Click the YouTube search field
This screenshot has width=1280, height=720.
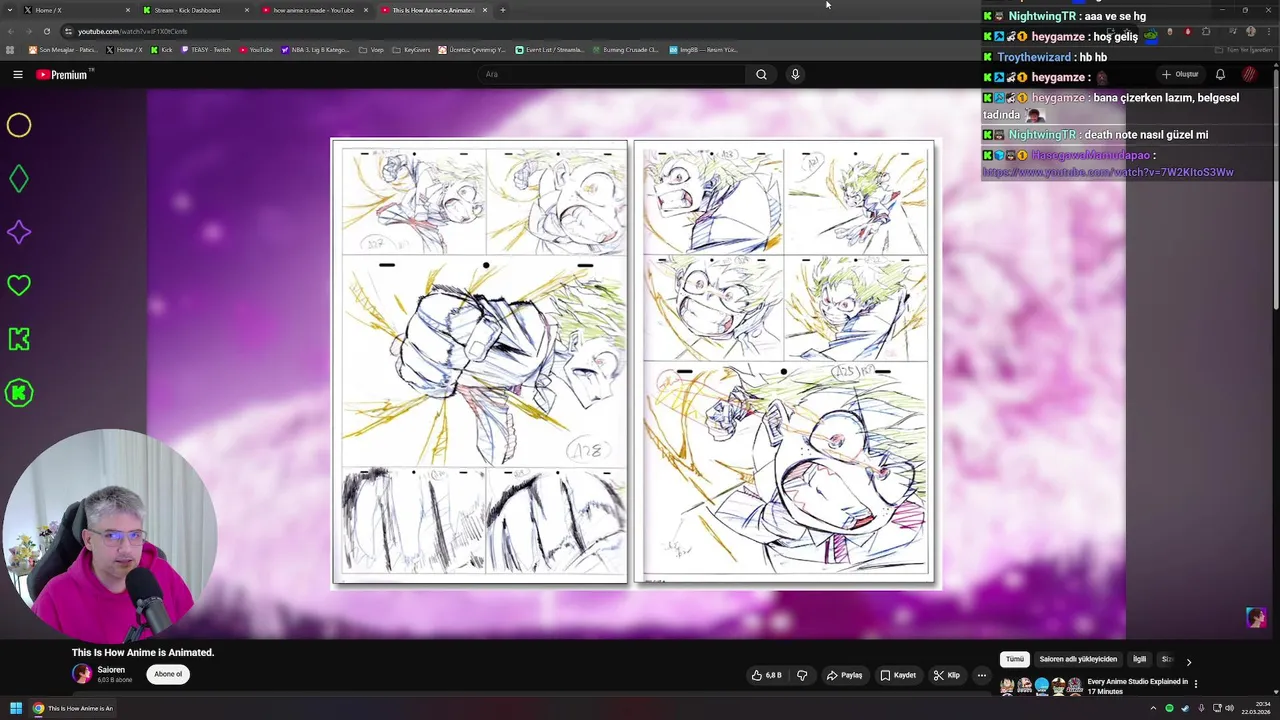(x=612, y=74)
